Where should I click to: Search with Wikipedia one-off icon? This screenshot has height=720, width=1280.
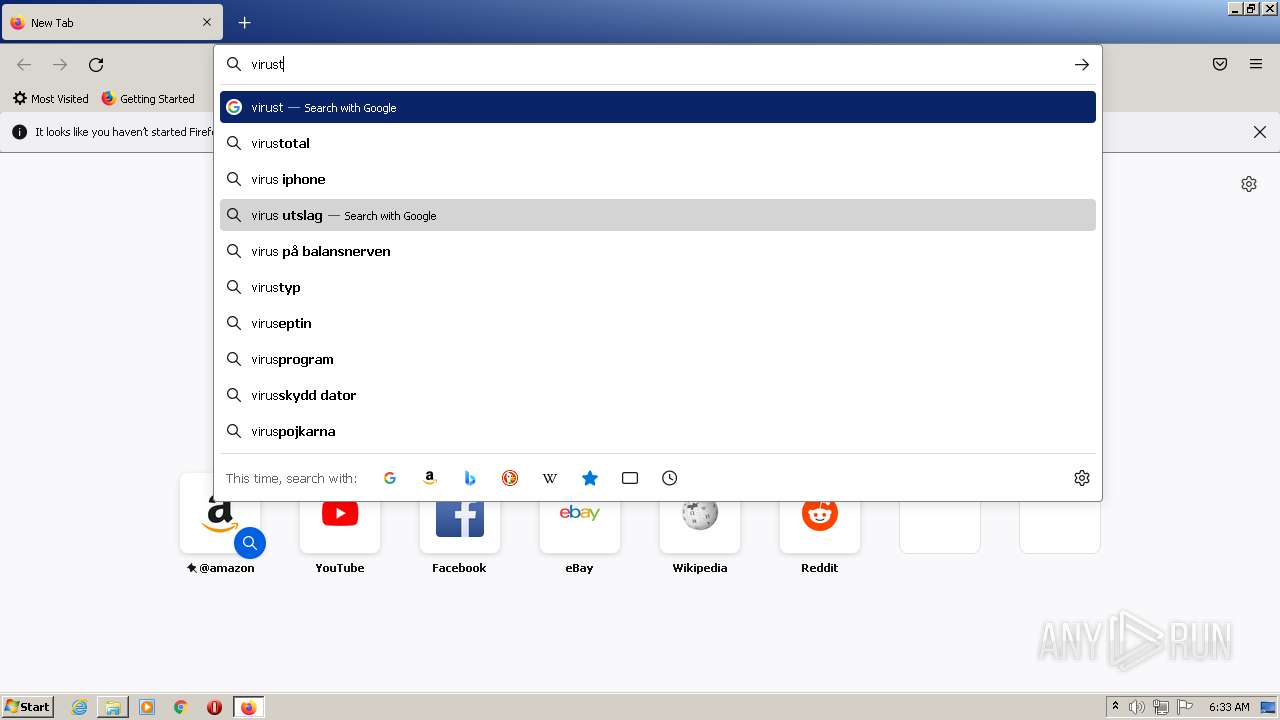550,478
